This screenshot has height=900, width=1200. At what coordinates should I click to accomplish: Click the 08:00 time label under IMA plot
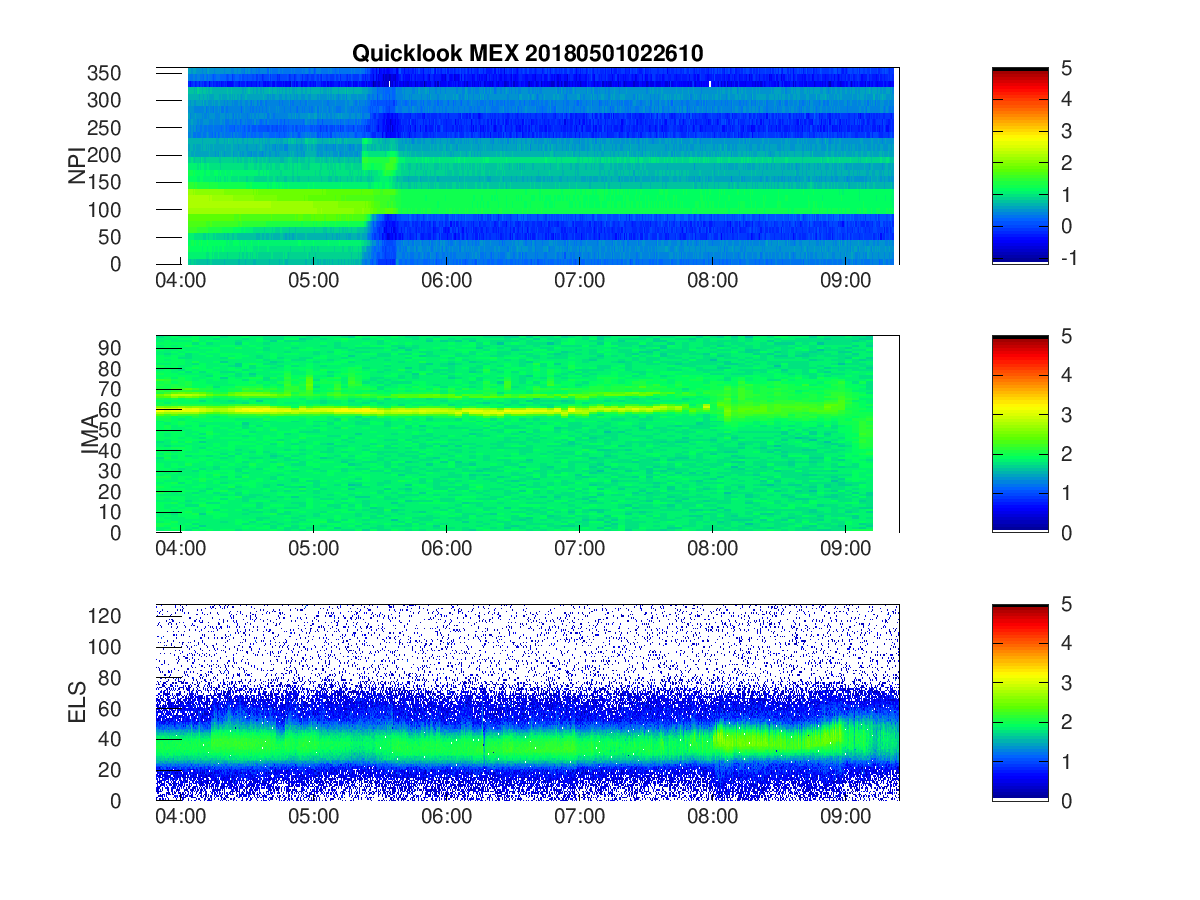point(713,549)
